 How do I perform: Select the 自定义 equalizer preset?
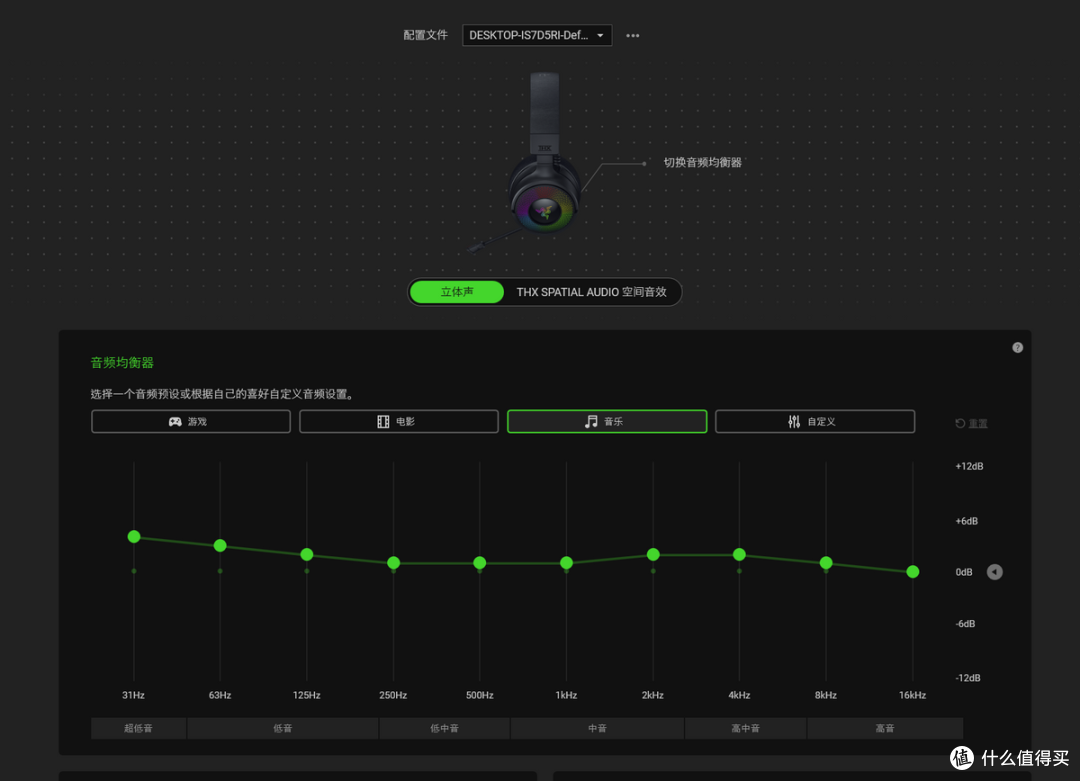[x=815, y=421]
